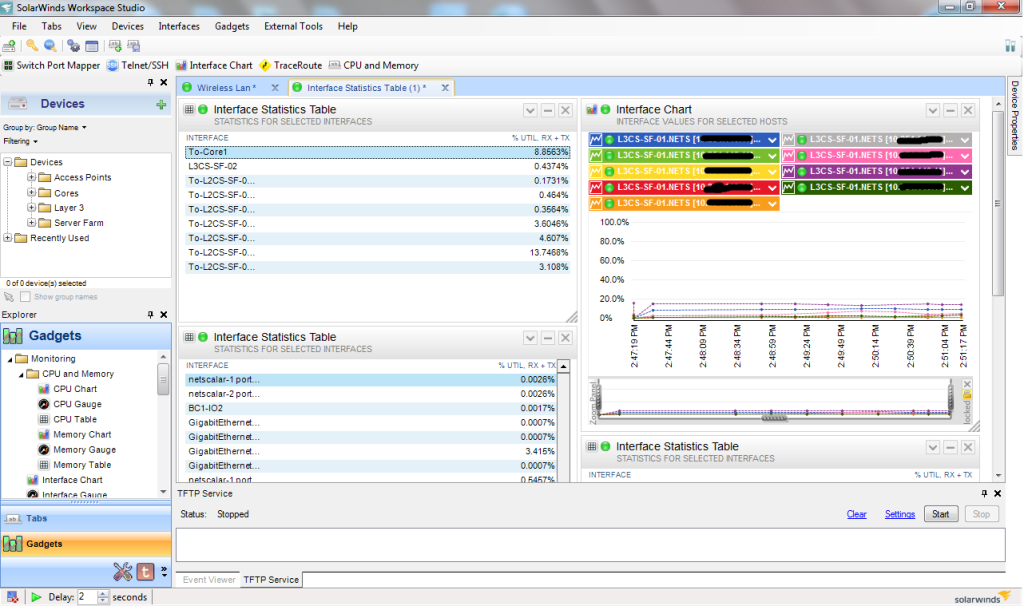Select the orange legend entry
This screenshot has width=1024, height=606.
pos(684,203)
